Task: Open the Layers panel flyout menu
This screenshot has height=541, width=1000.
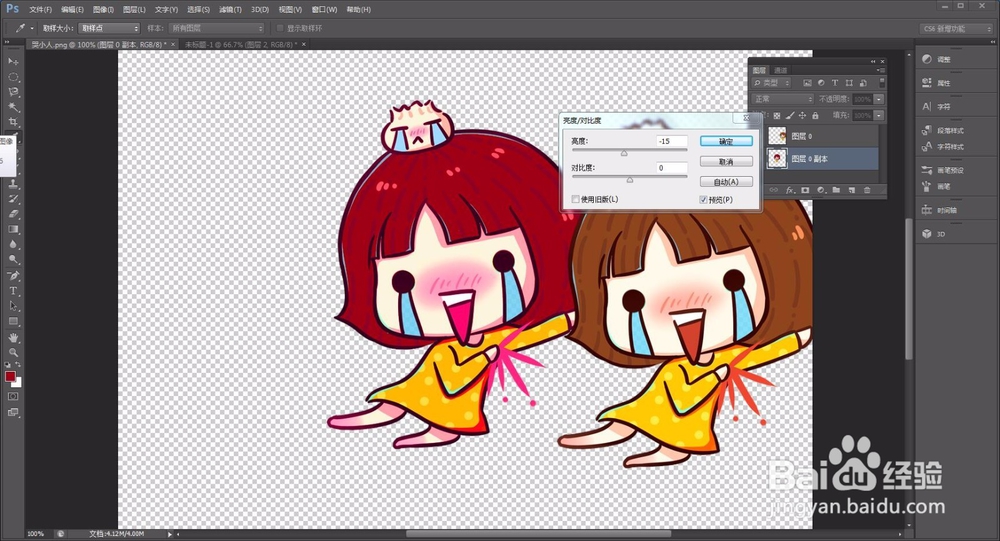Action: pyautogui.click(x=881, y=70)
